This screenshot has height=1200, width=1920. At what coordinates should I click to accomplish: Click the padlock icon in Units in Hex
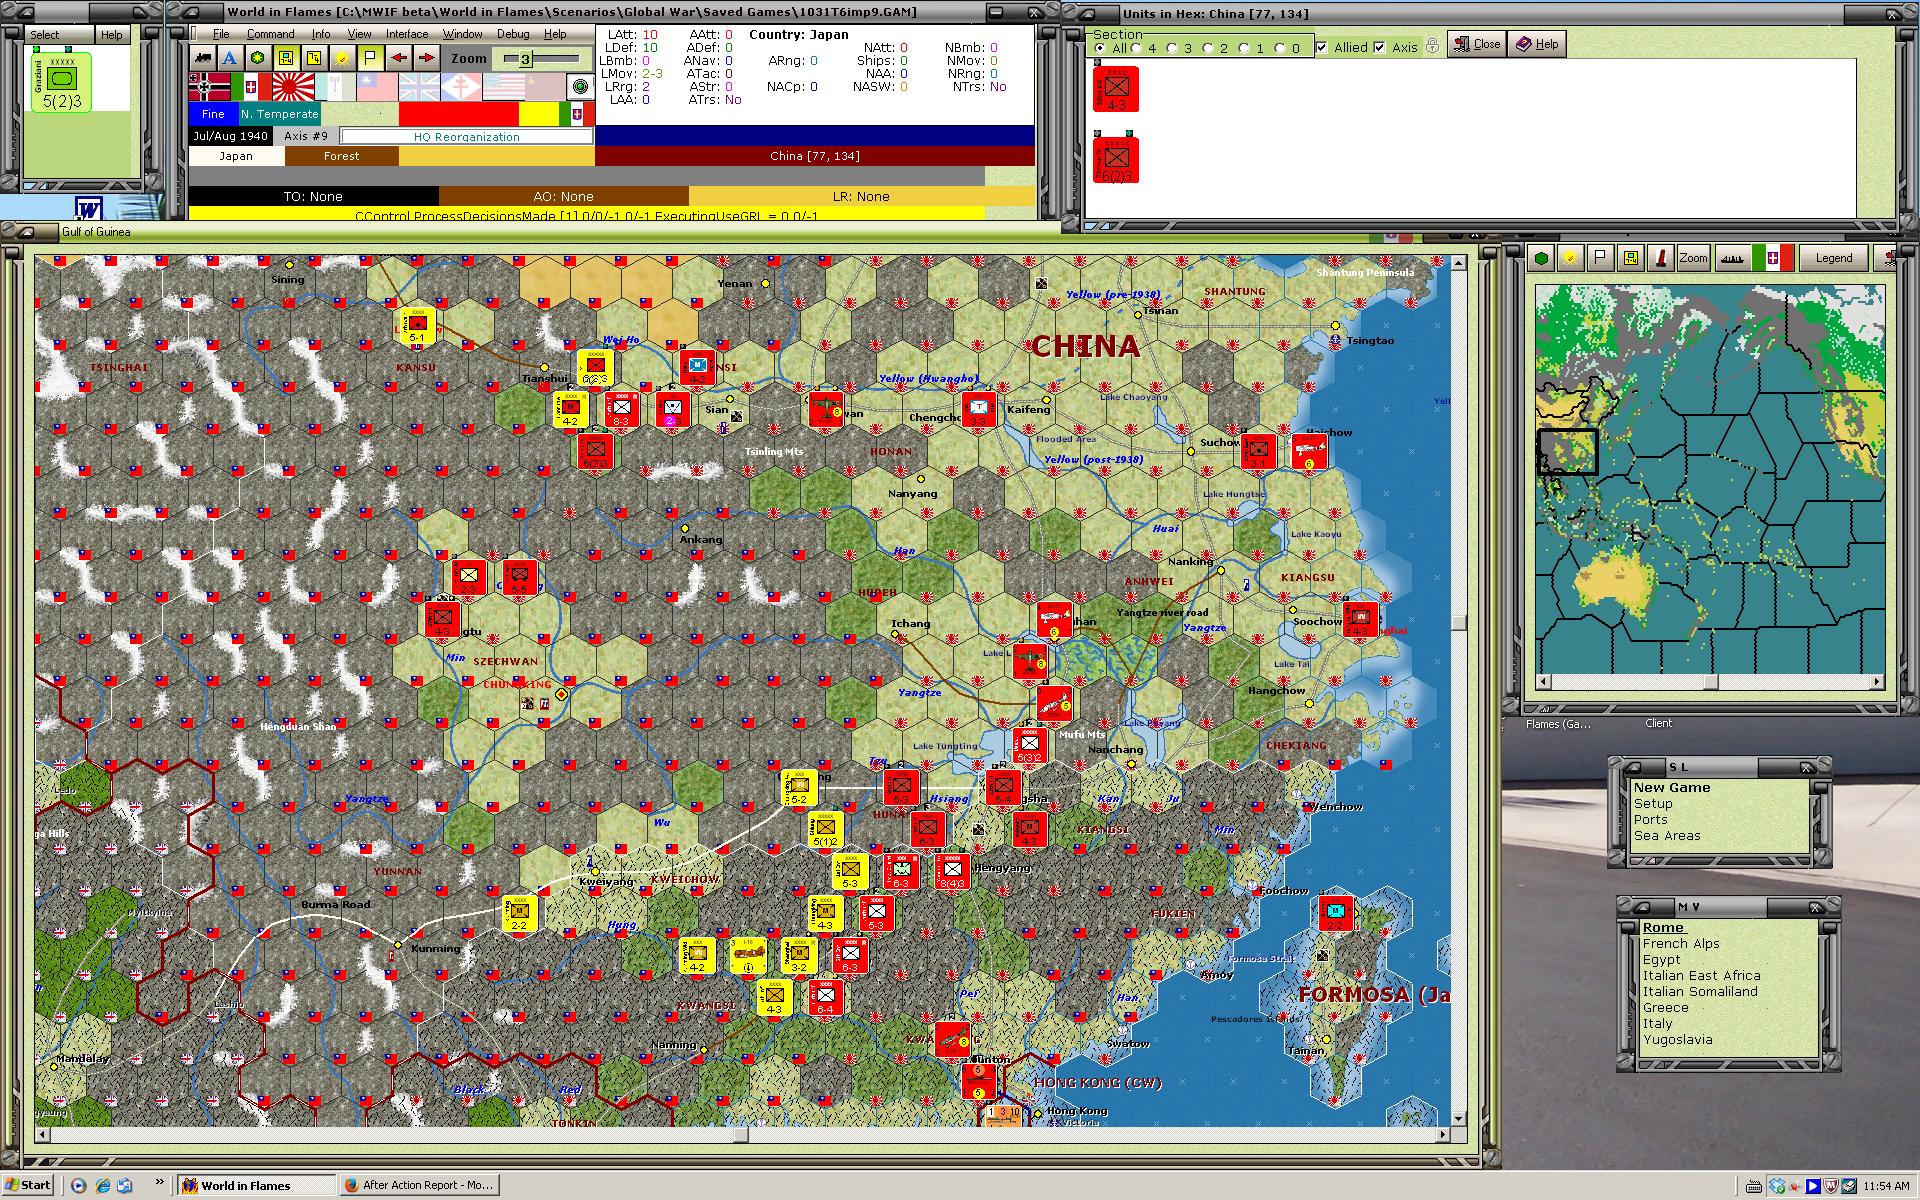[x=1433, y=46]
